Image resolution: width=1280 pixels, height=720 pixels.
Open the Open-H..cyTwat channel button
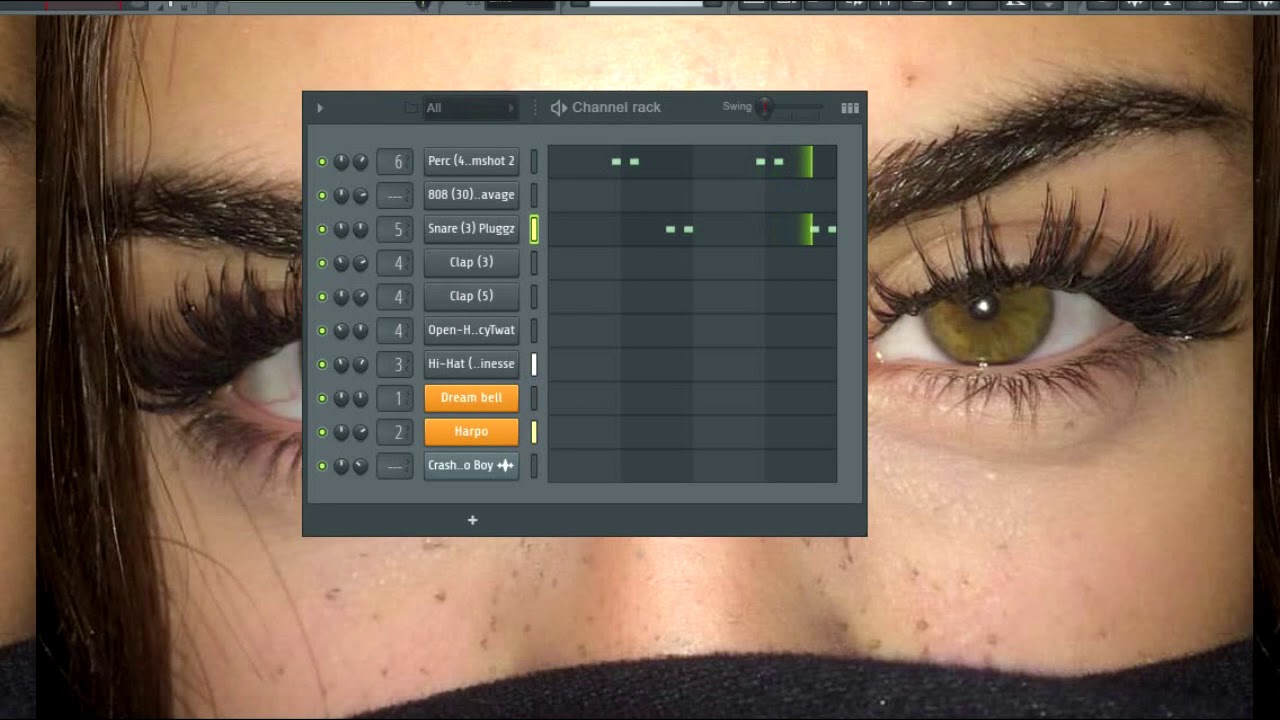click(x=471, y=330)
